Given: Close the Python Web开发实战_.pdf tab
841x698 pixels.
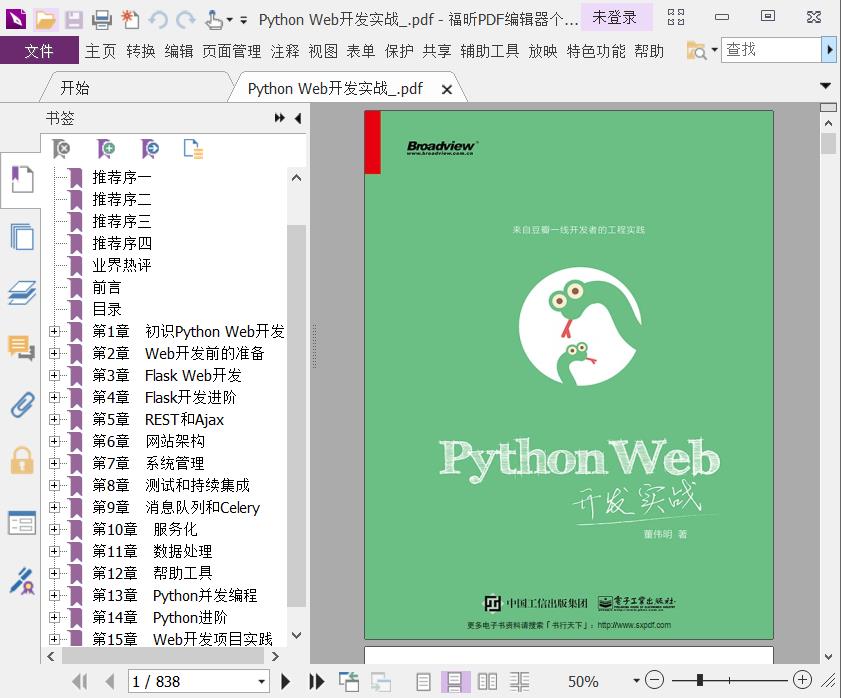Looking at the screenshot, I should coord(446,90).
